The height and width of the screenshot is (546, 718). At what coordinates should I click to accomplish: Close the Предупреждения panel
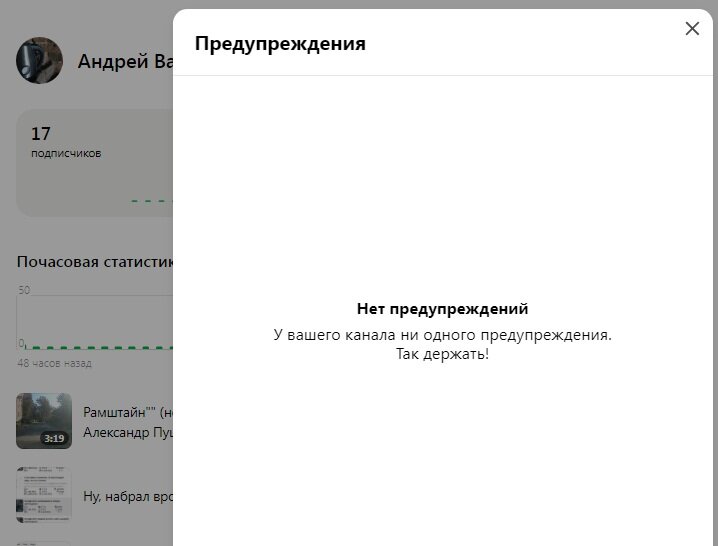pos(692,28)
